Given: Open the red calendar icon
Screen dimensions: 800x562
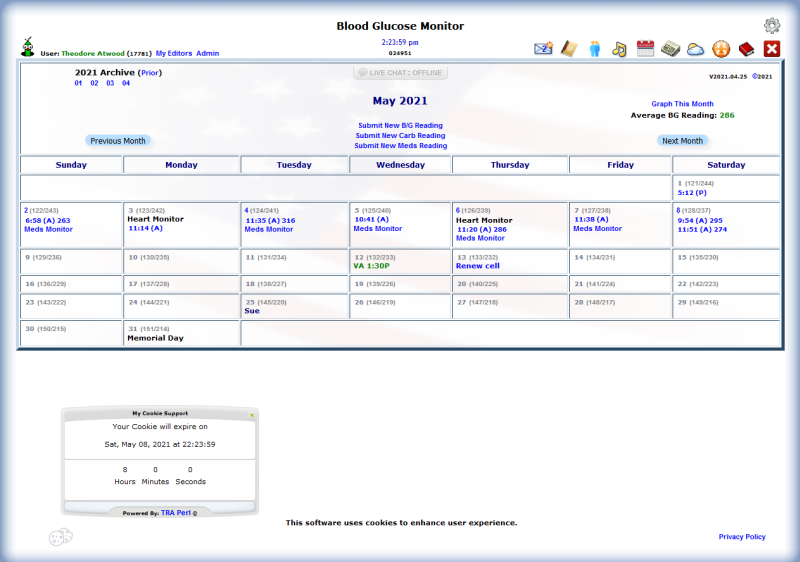Looking at the screenshot, I should click(x=645, y=48).
